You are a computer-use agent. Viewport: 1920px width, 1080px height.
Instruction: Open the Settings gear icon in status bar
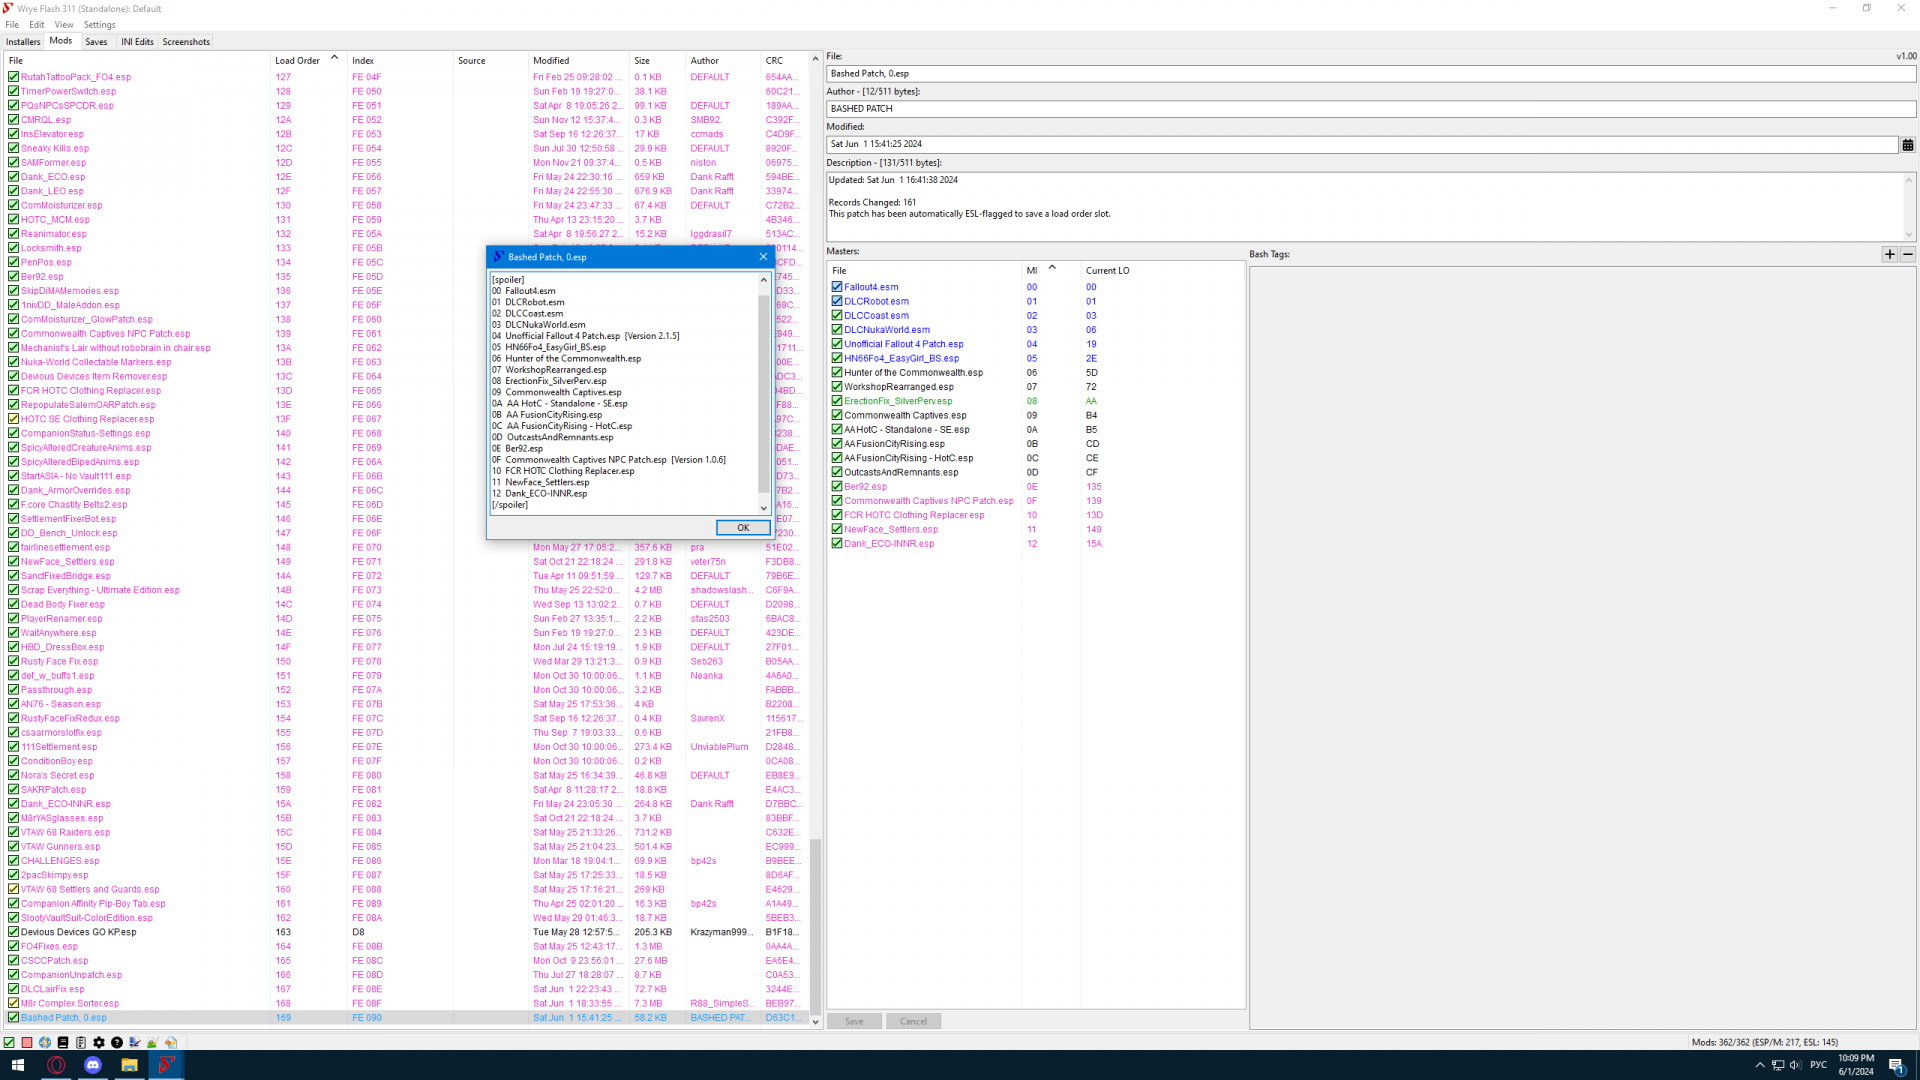click(x=99, y=1042)
